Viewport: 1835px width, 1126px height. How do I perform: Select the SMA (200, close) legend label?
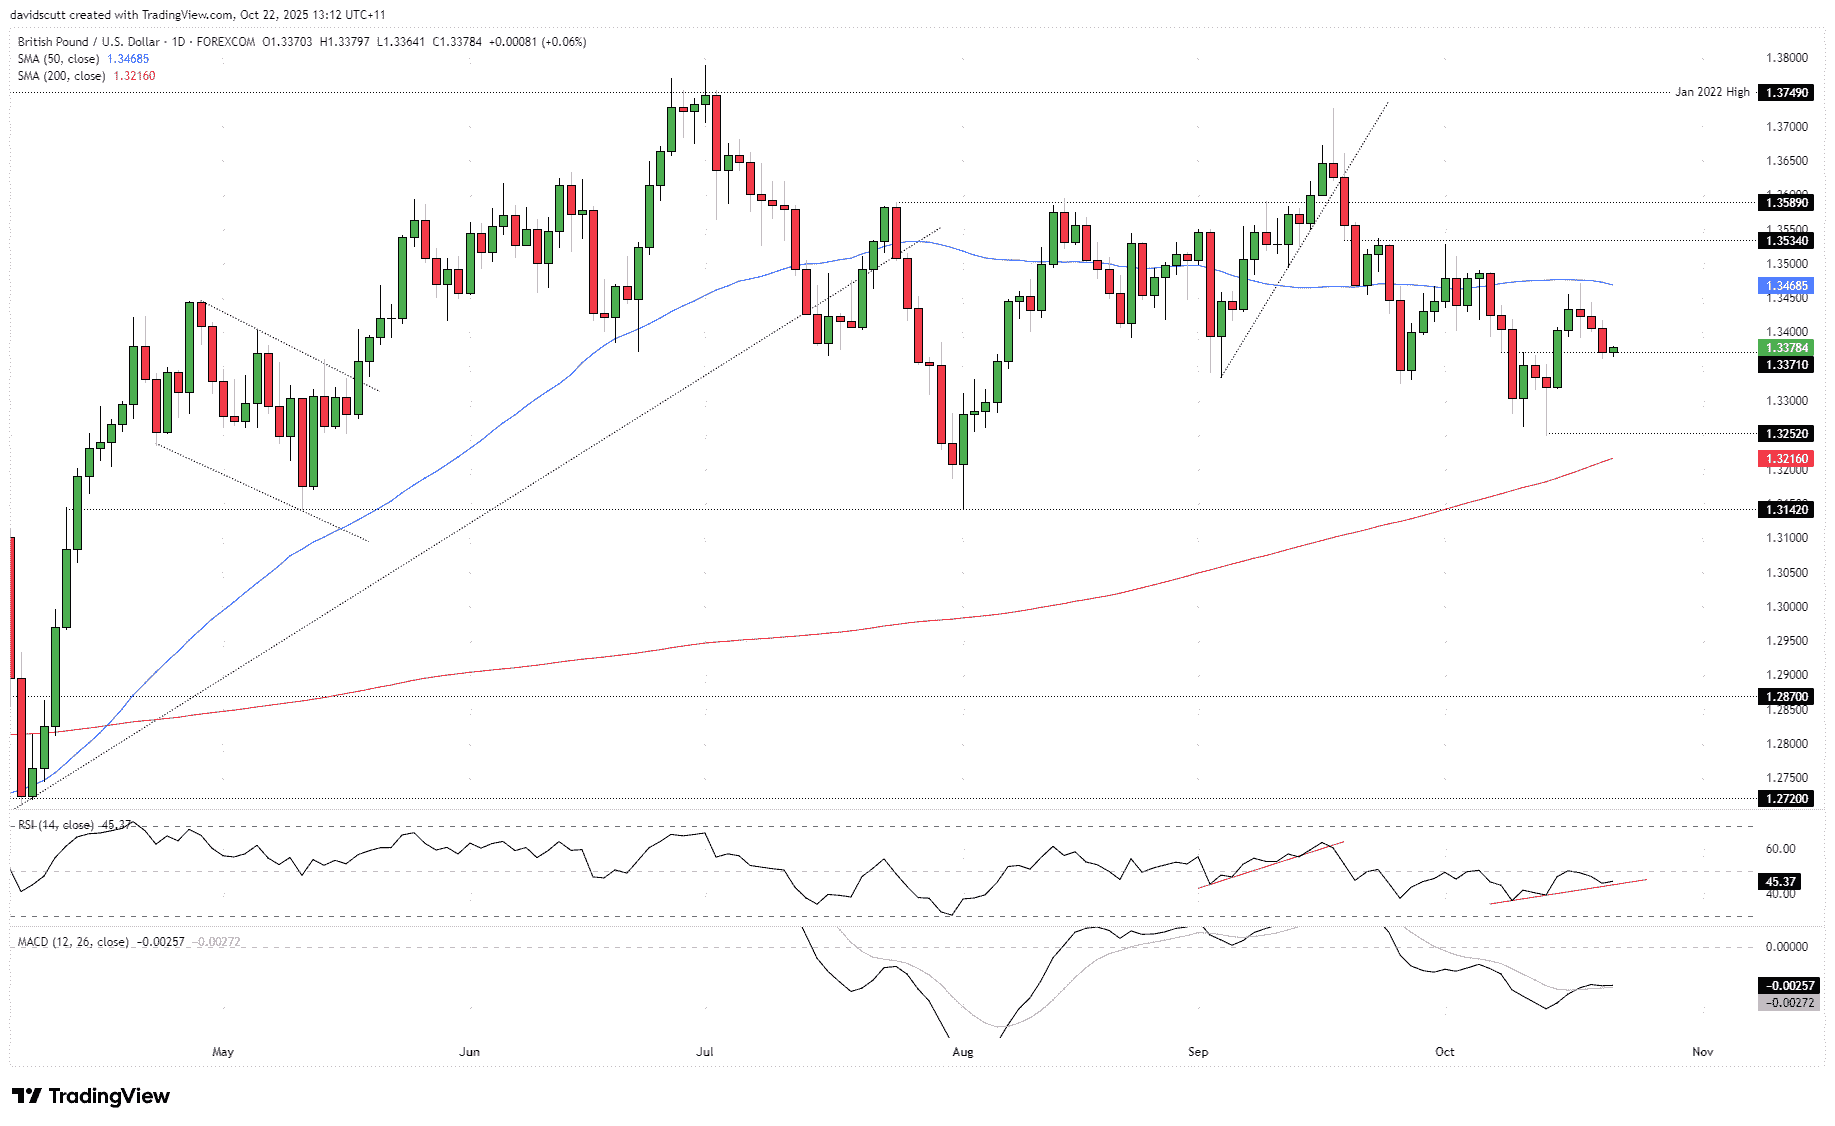tap(61, 76)
